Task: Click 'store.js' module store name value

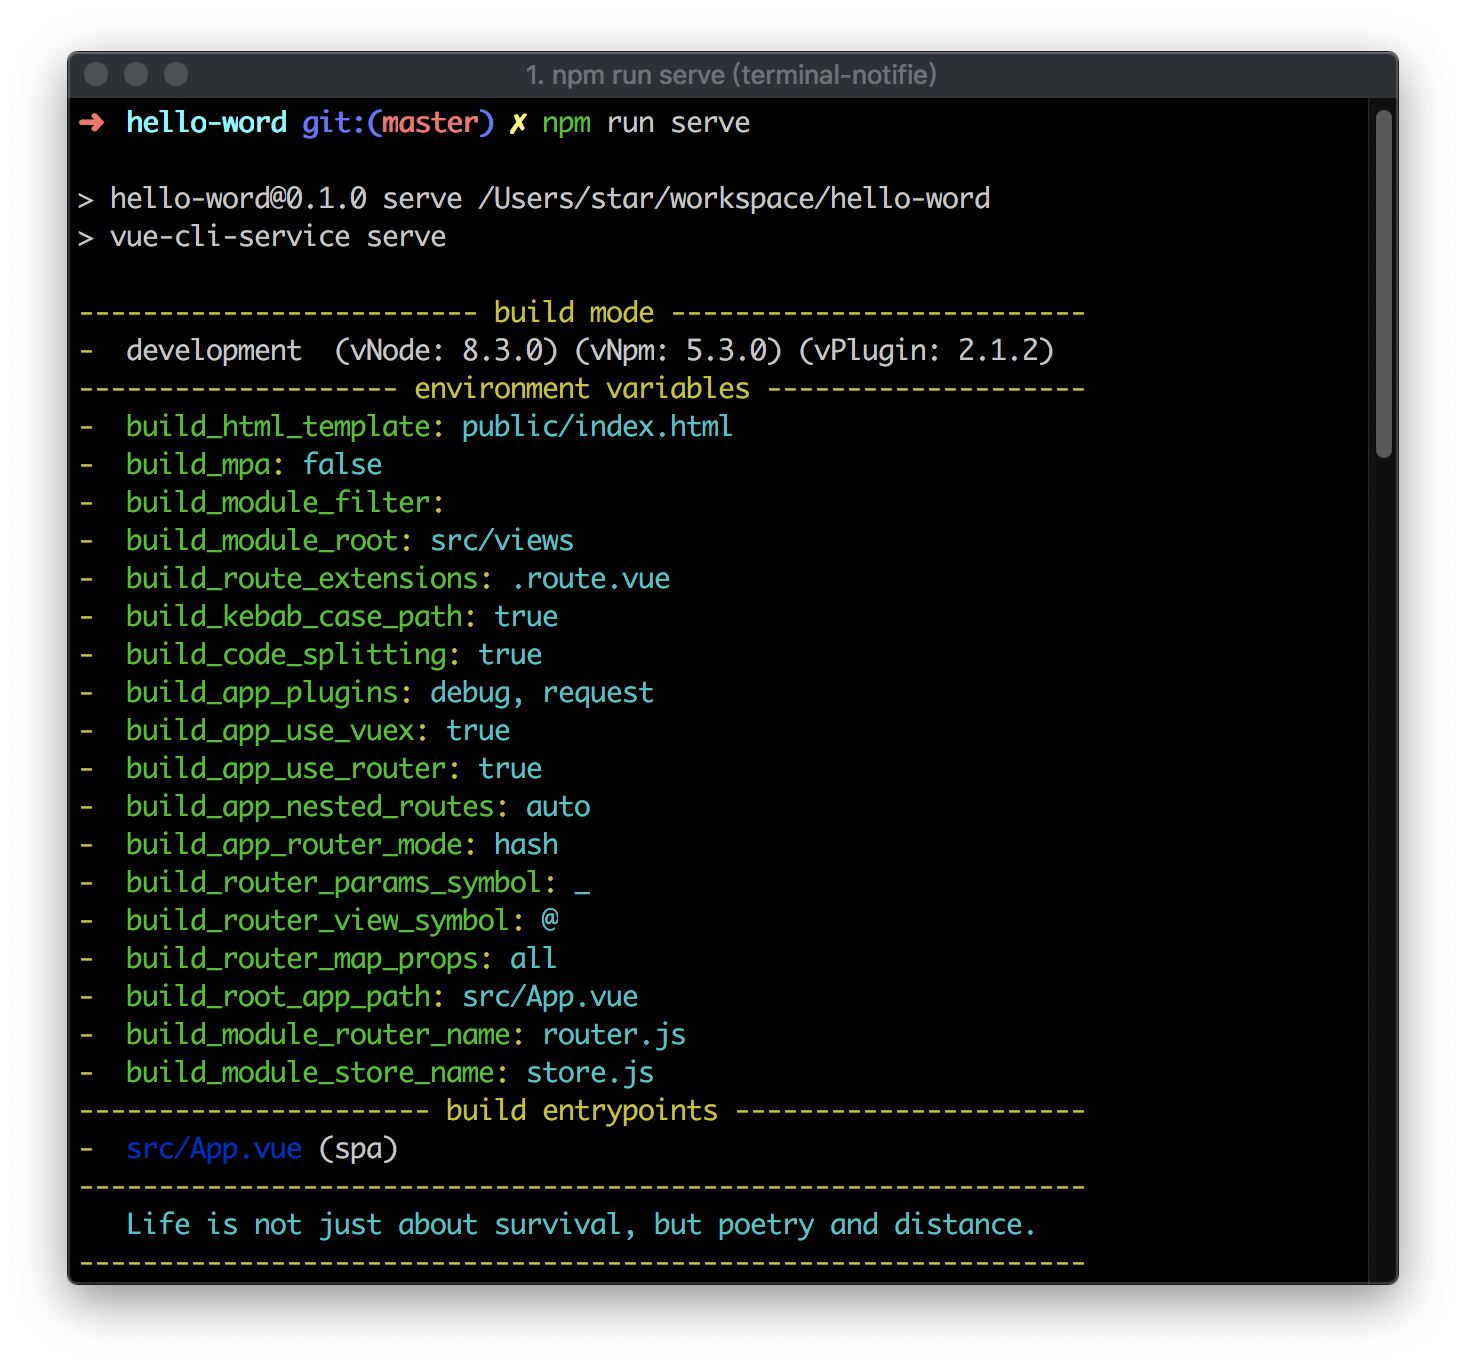Action: (590, 1073)
